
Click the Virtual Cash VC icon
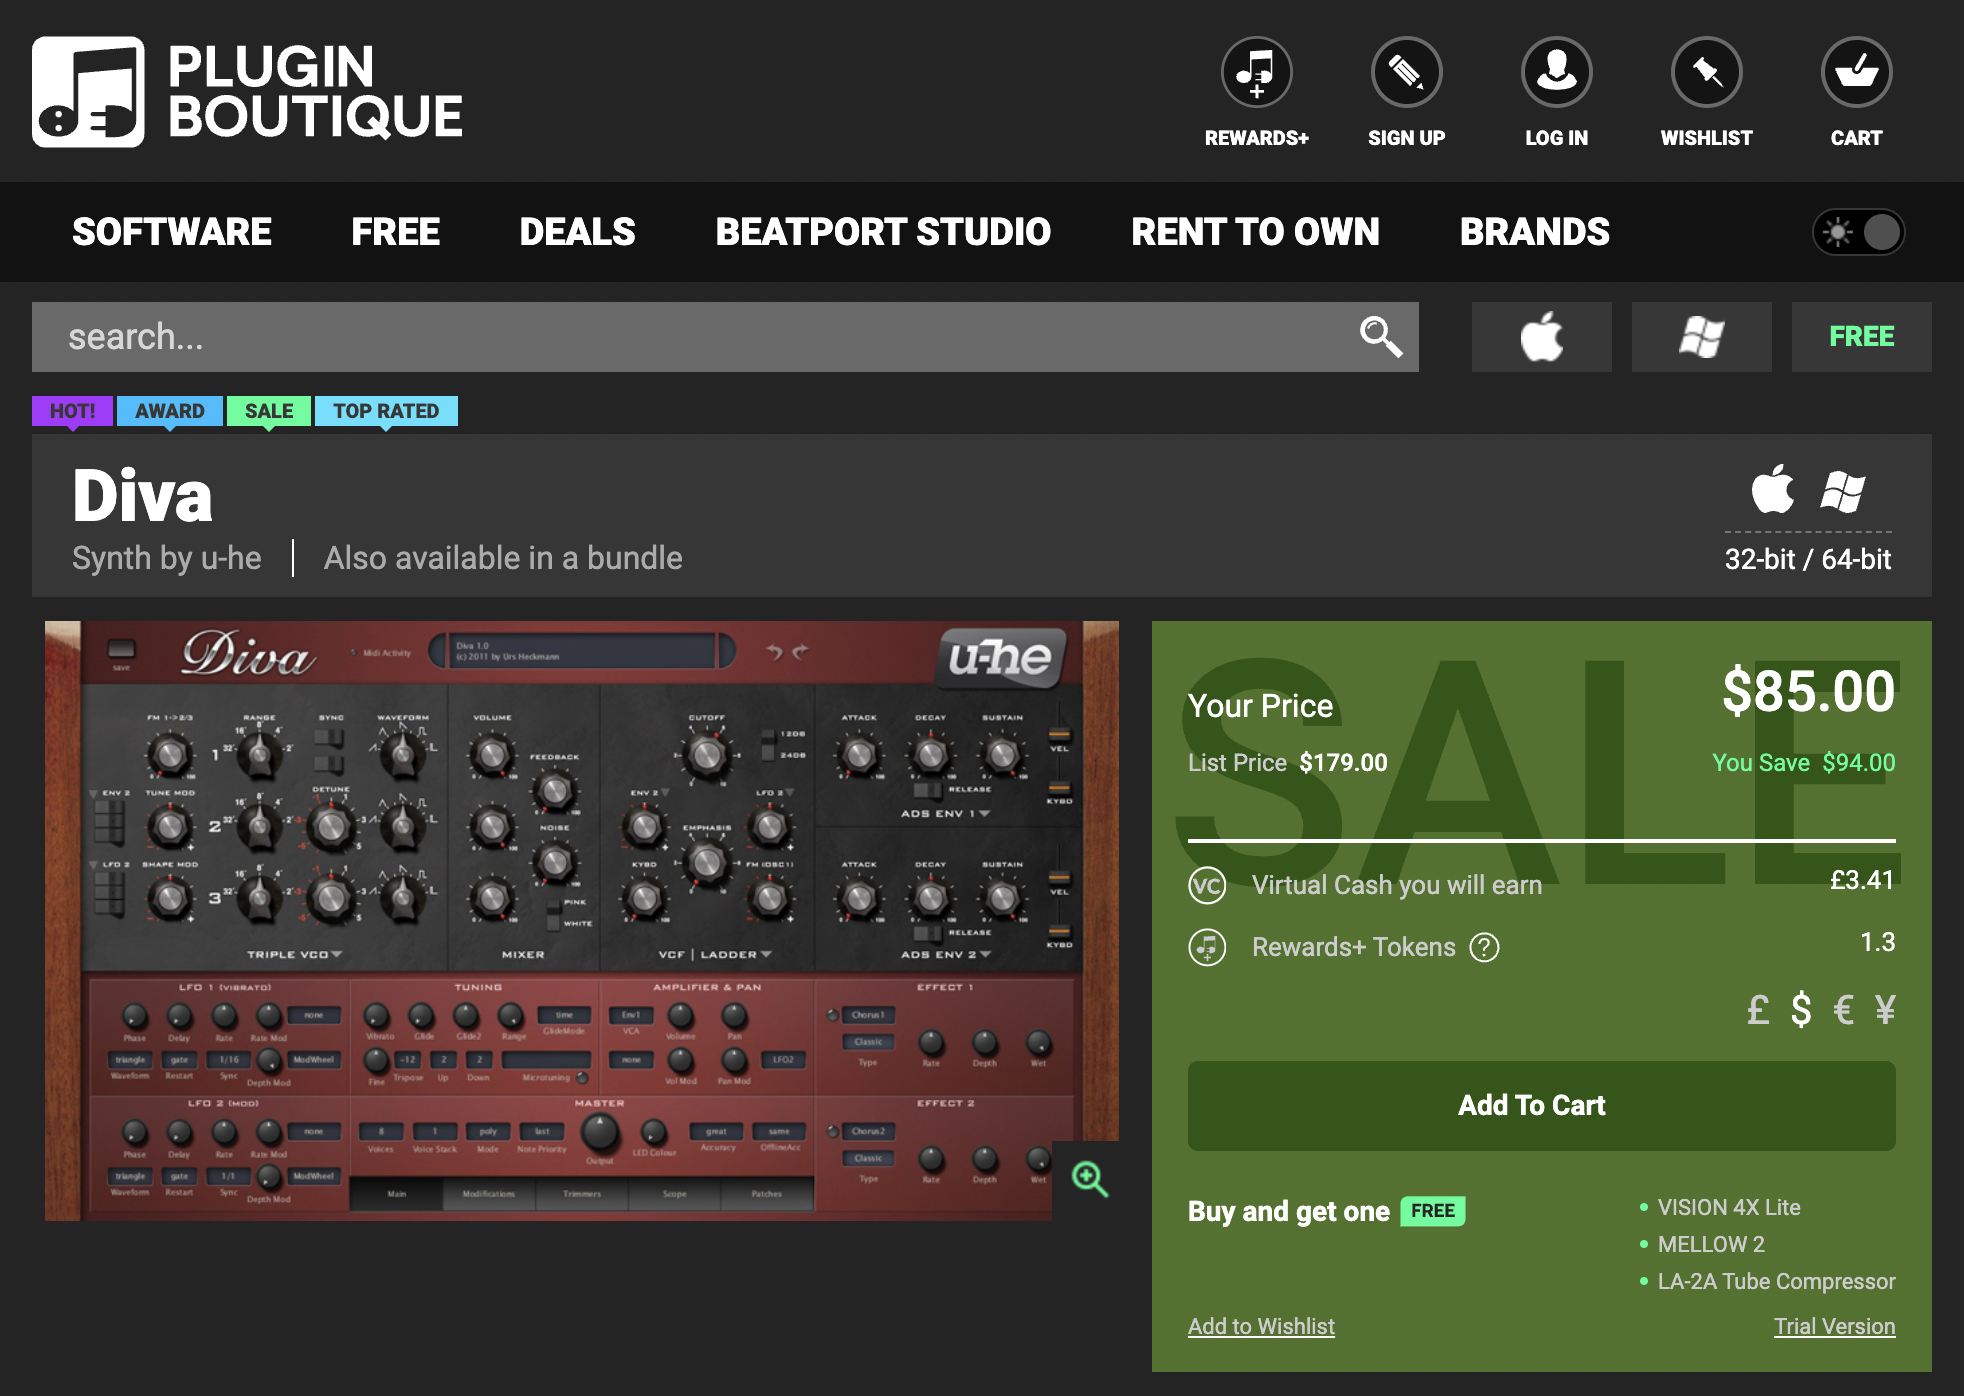[1207, 886]
